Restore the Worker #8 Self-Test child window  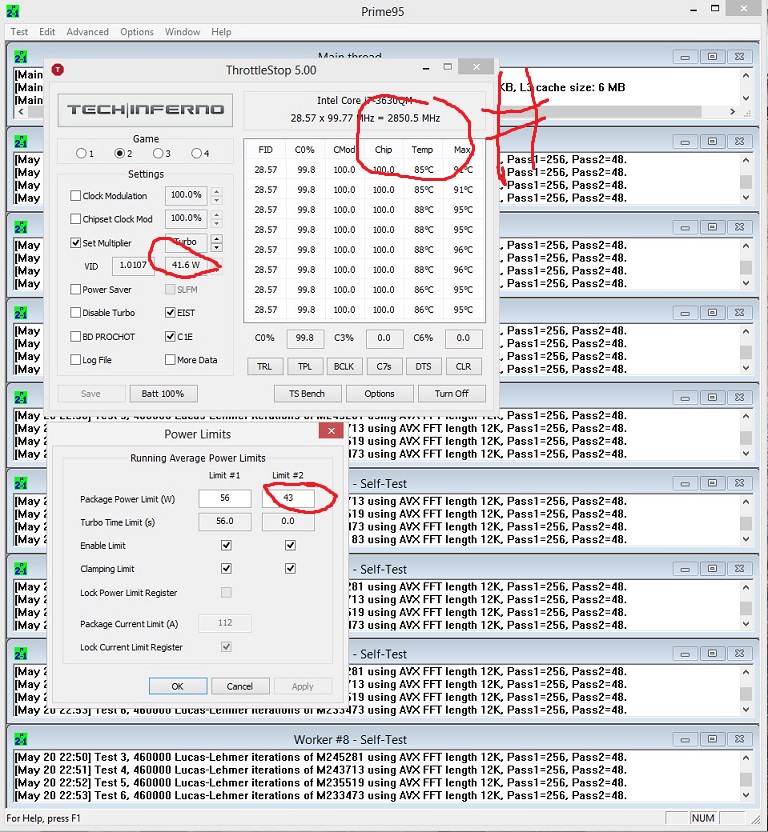[x=712, y=739]
